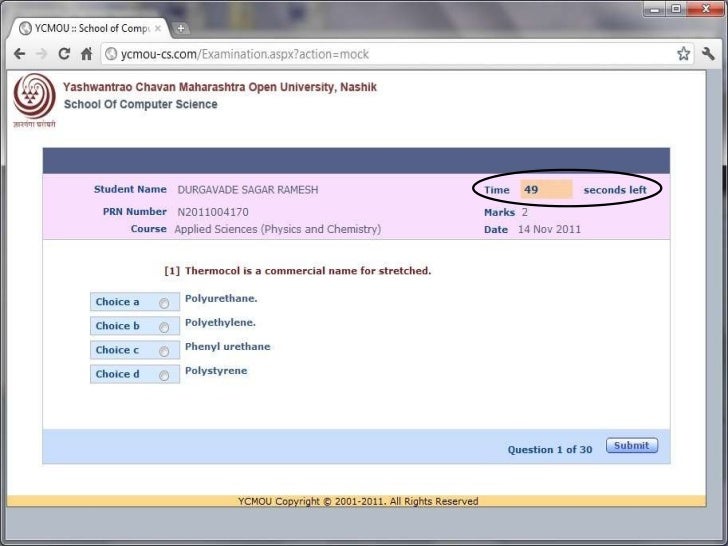Select the YCMOU School of Computer tab

coord(91,28)
